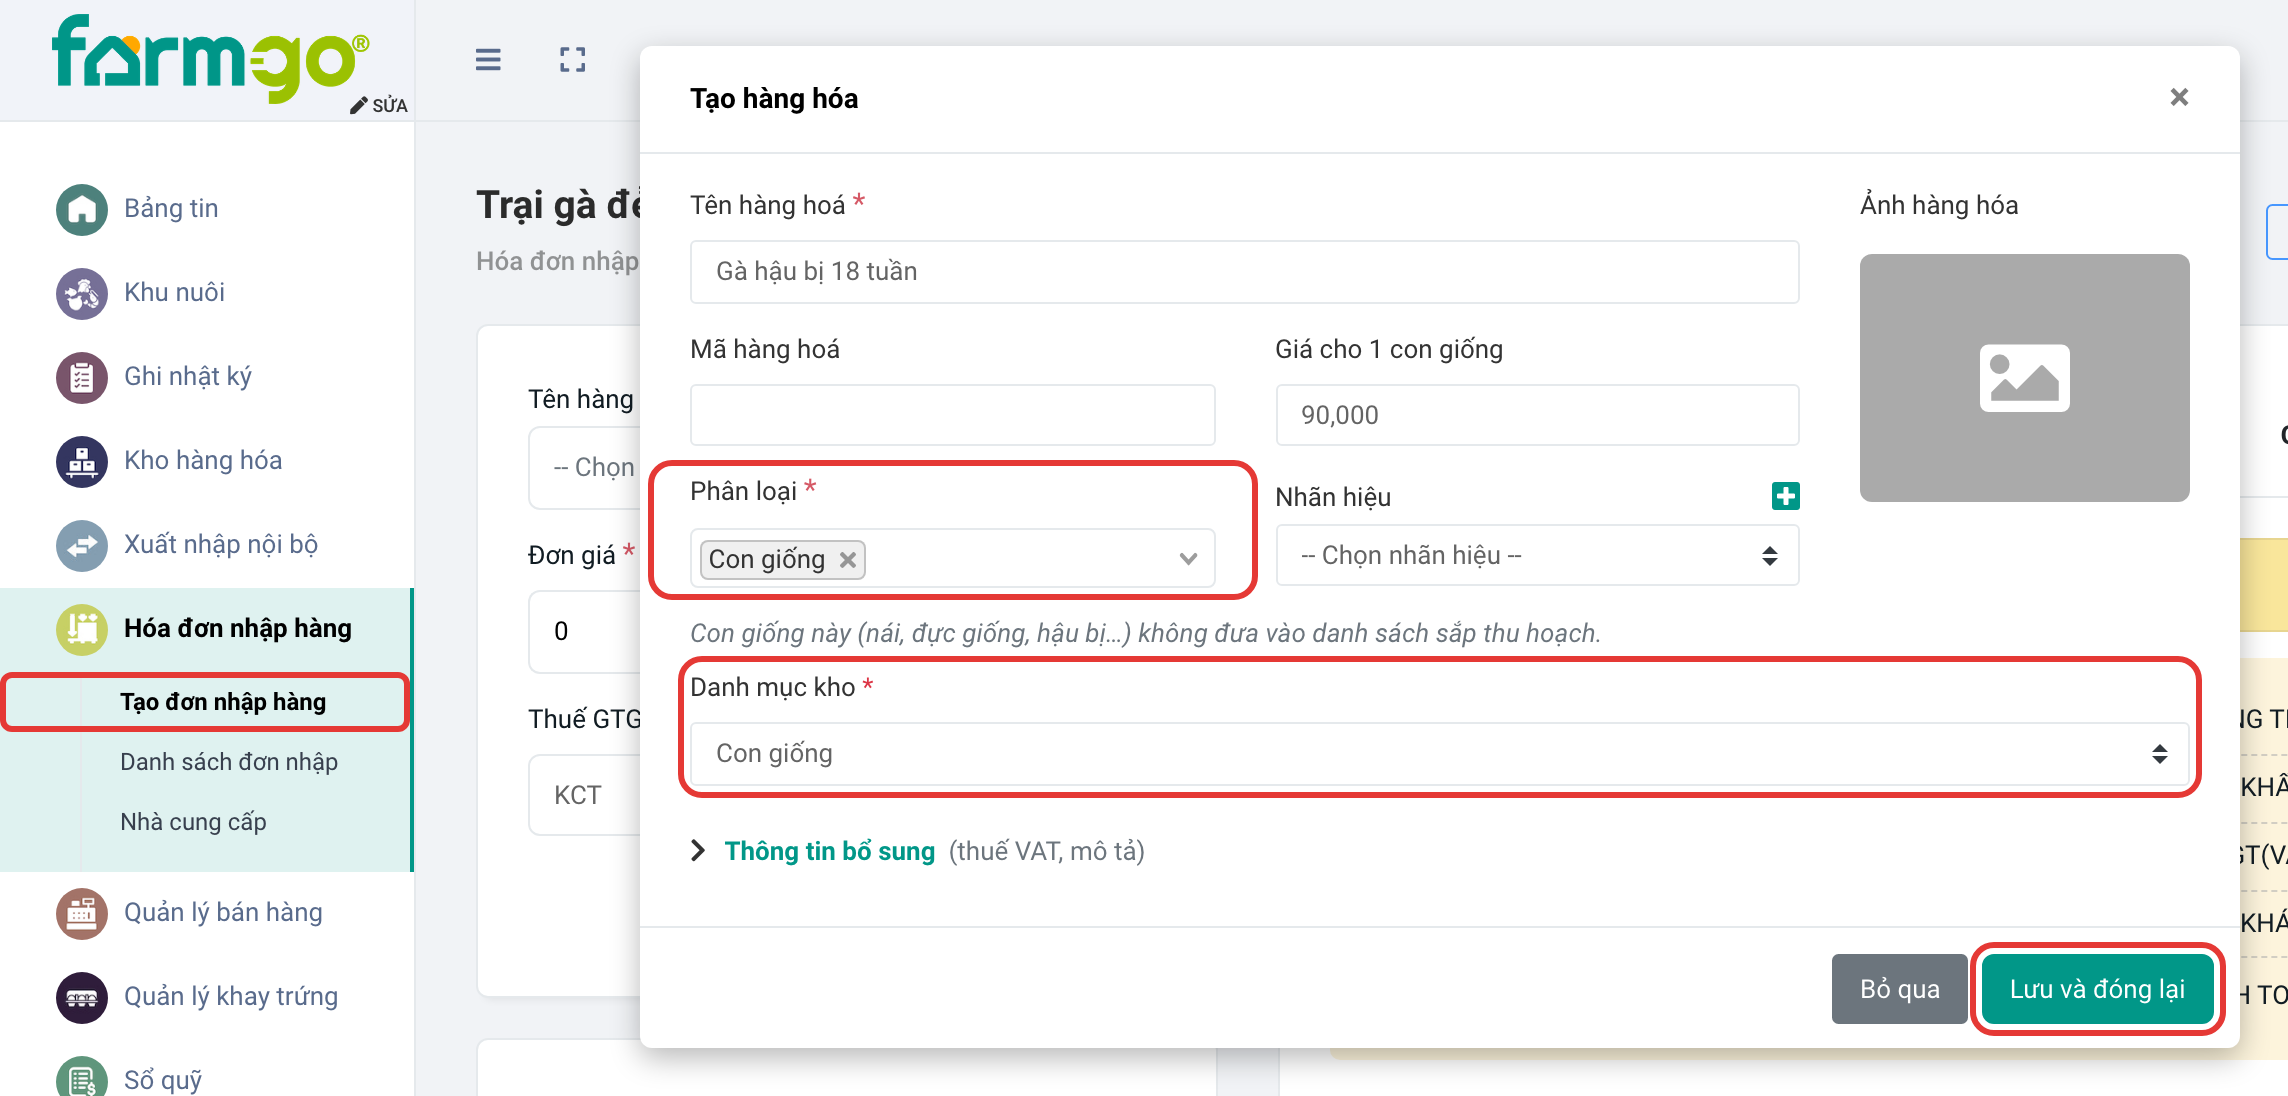Click the Bỏ qua button
This screenshot has height=1096, width=2288.
pos(1899,989)
